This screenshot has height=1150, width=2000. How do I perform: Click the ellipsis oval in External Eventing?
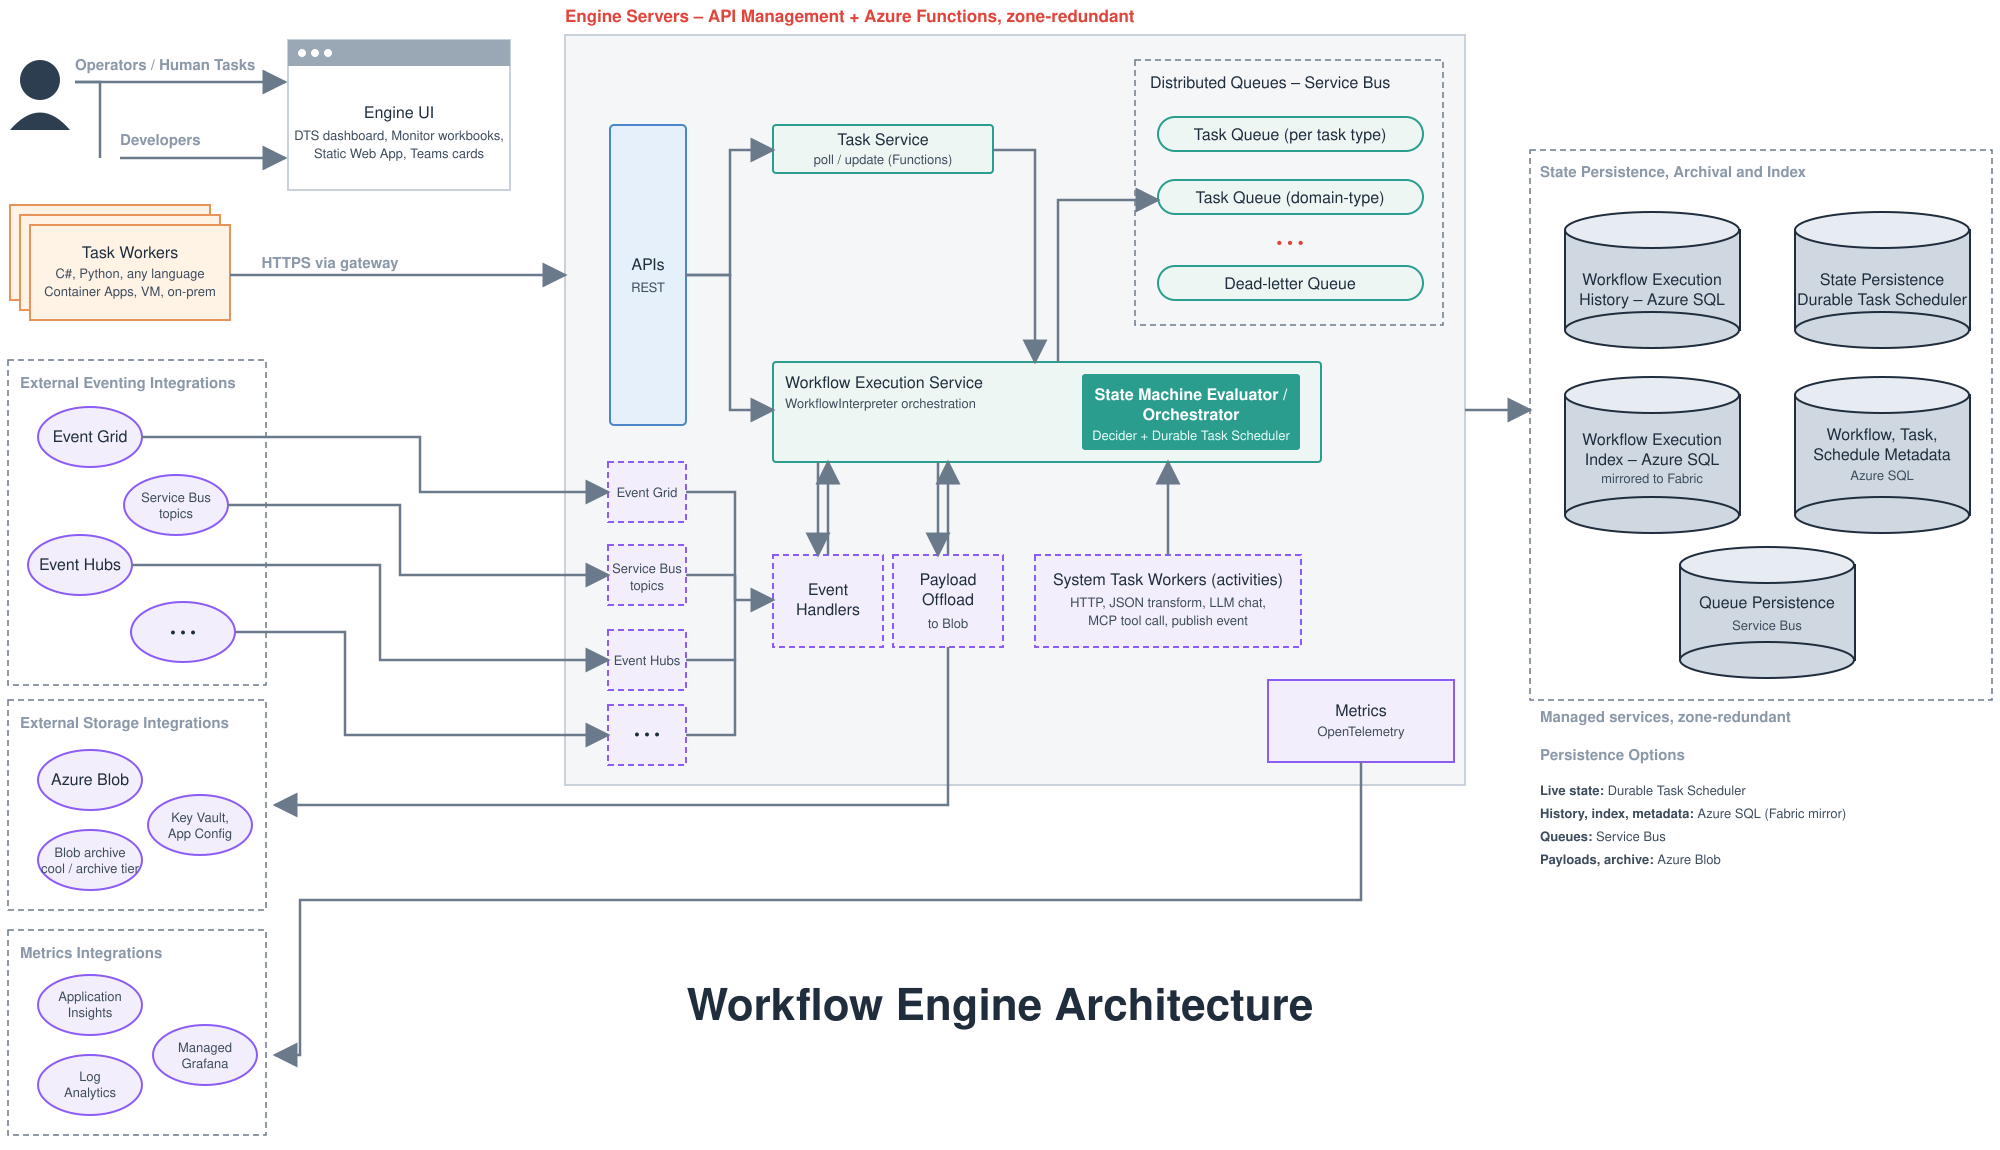tap(183, 632)
